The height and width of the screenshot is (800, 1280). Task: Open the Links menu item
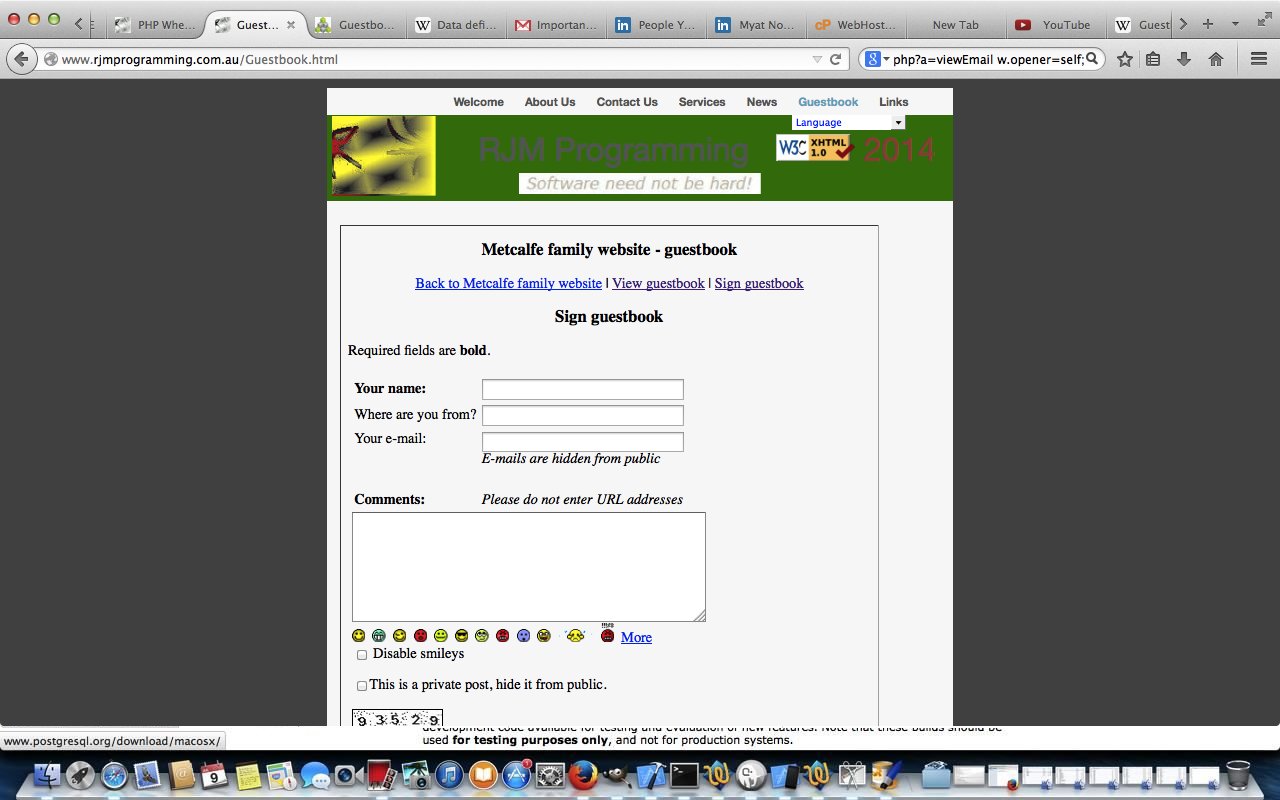pyautogui.click(x=894, y=102)
